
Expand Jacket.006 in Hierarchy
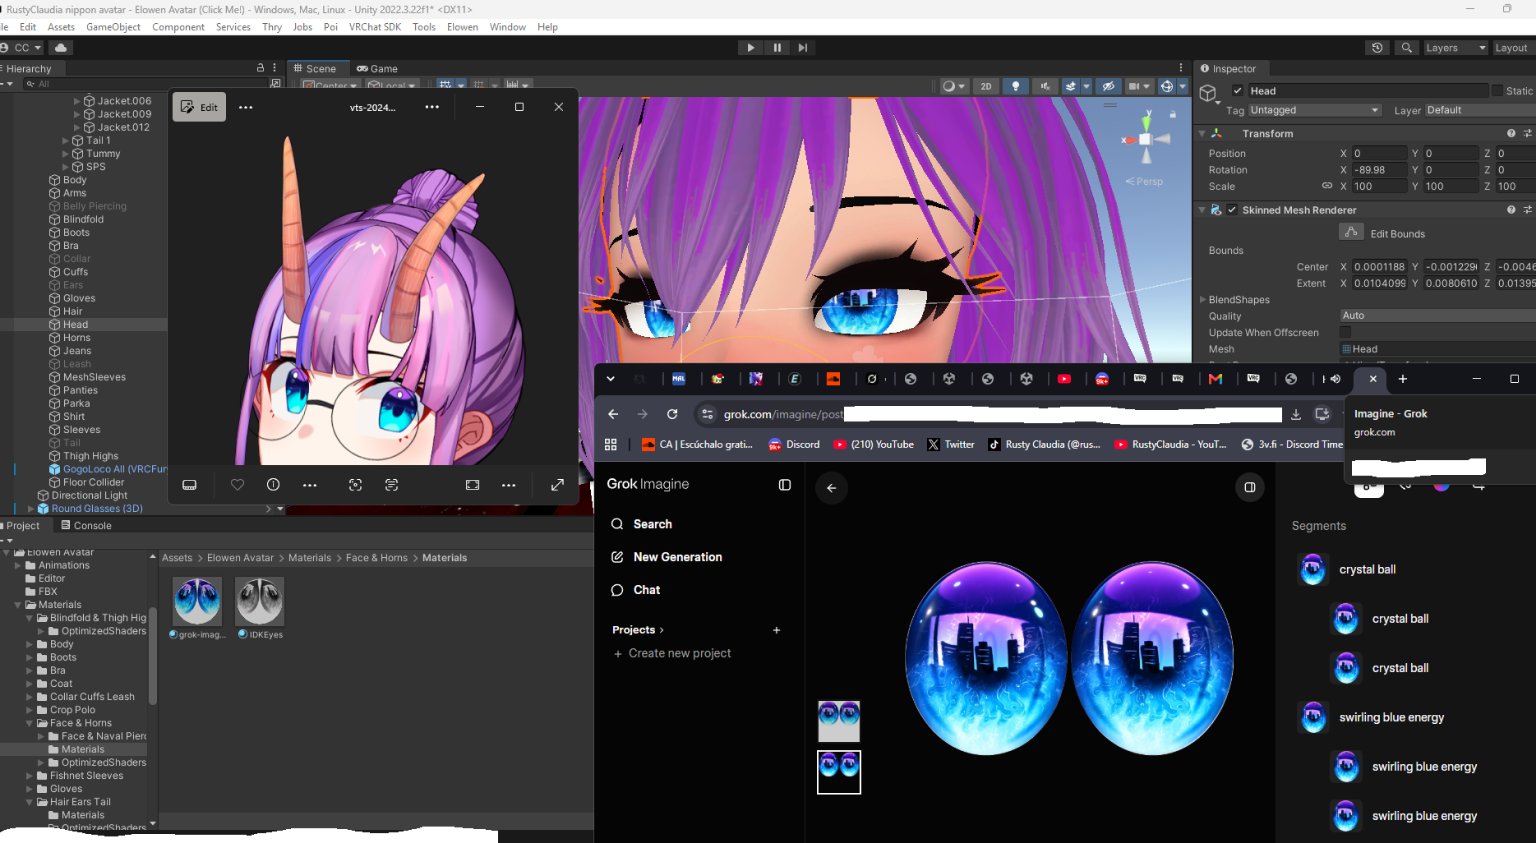[x=77, y=101]
